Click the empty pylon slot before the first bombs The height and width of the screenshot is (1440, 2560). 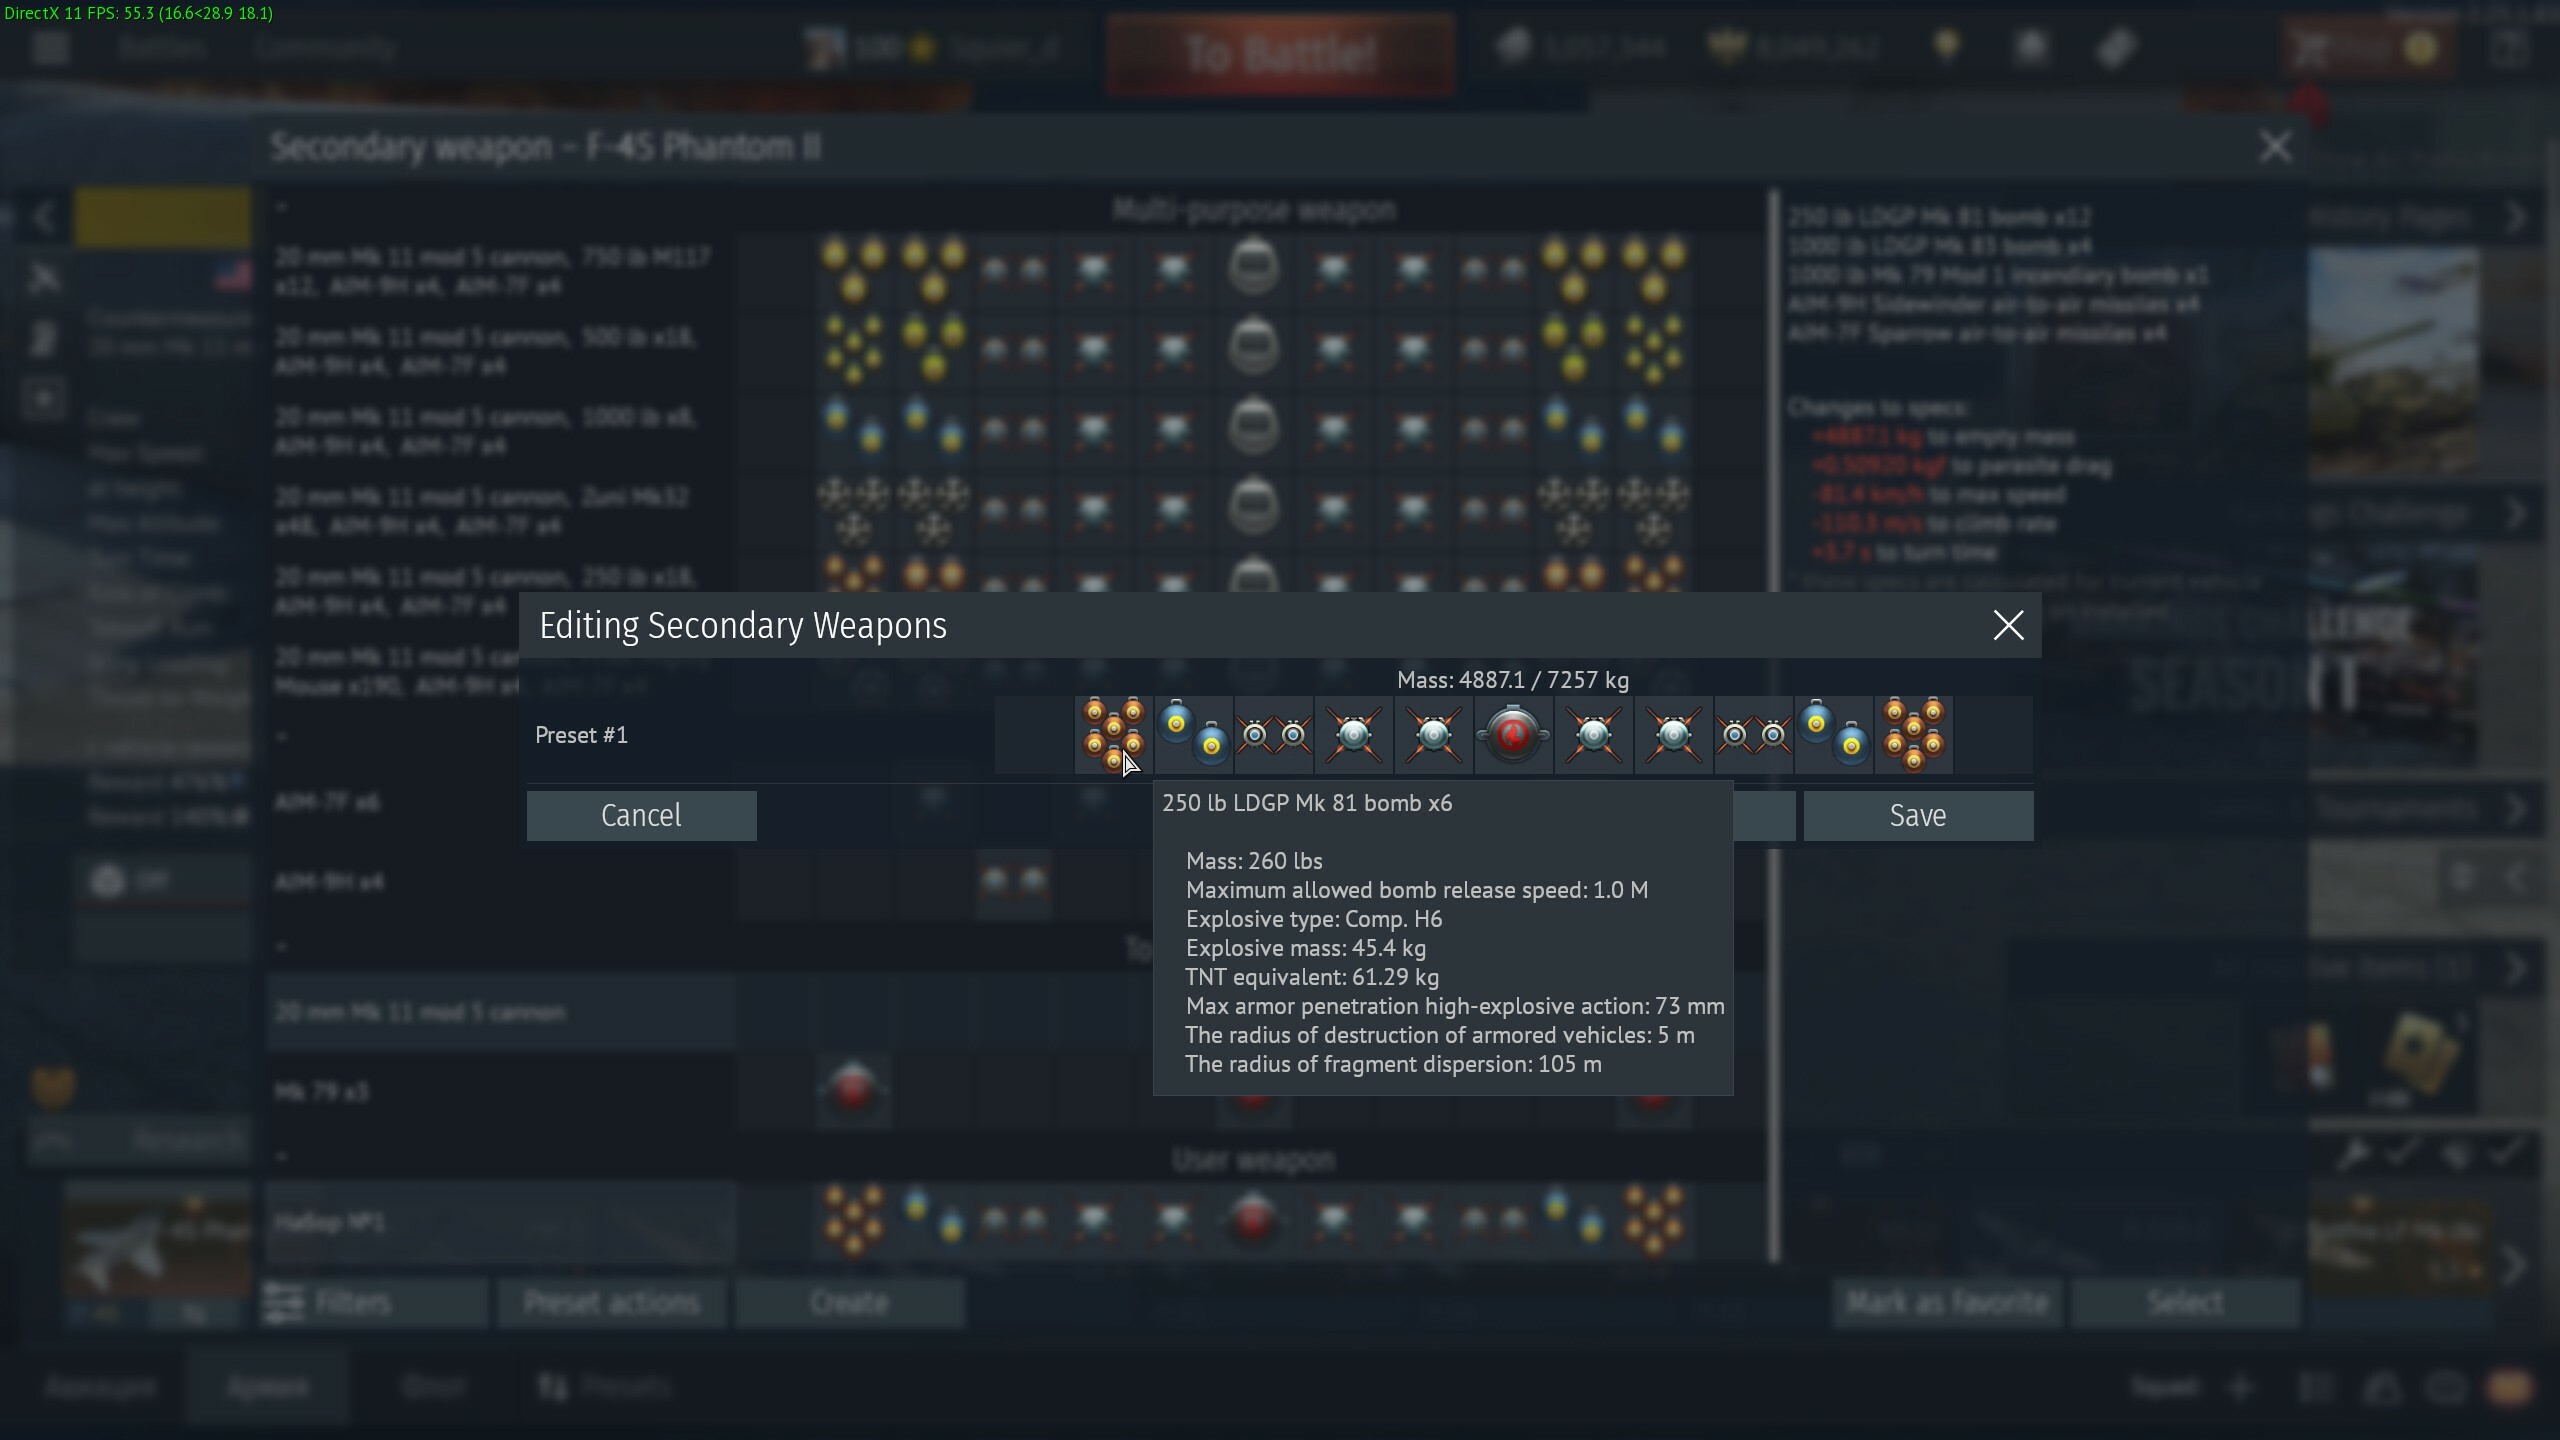coord(1034,735)
